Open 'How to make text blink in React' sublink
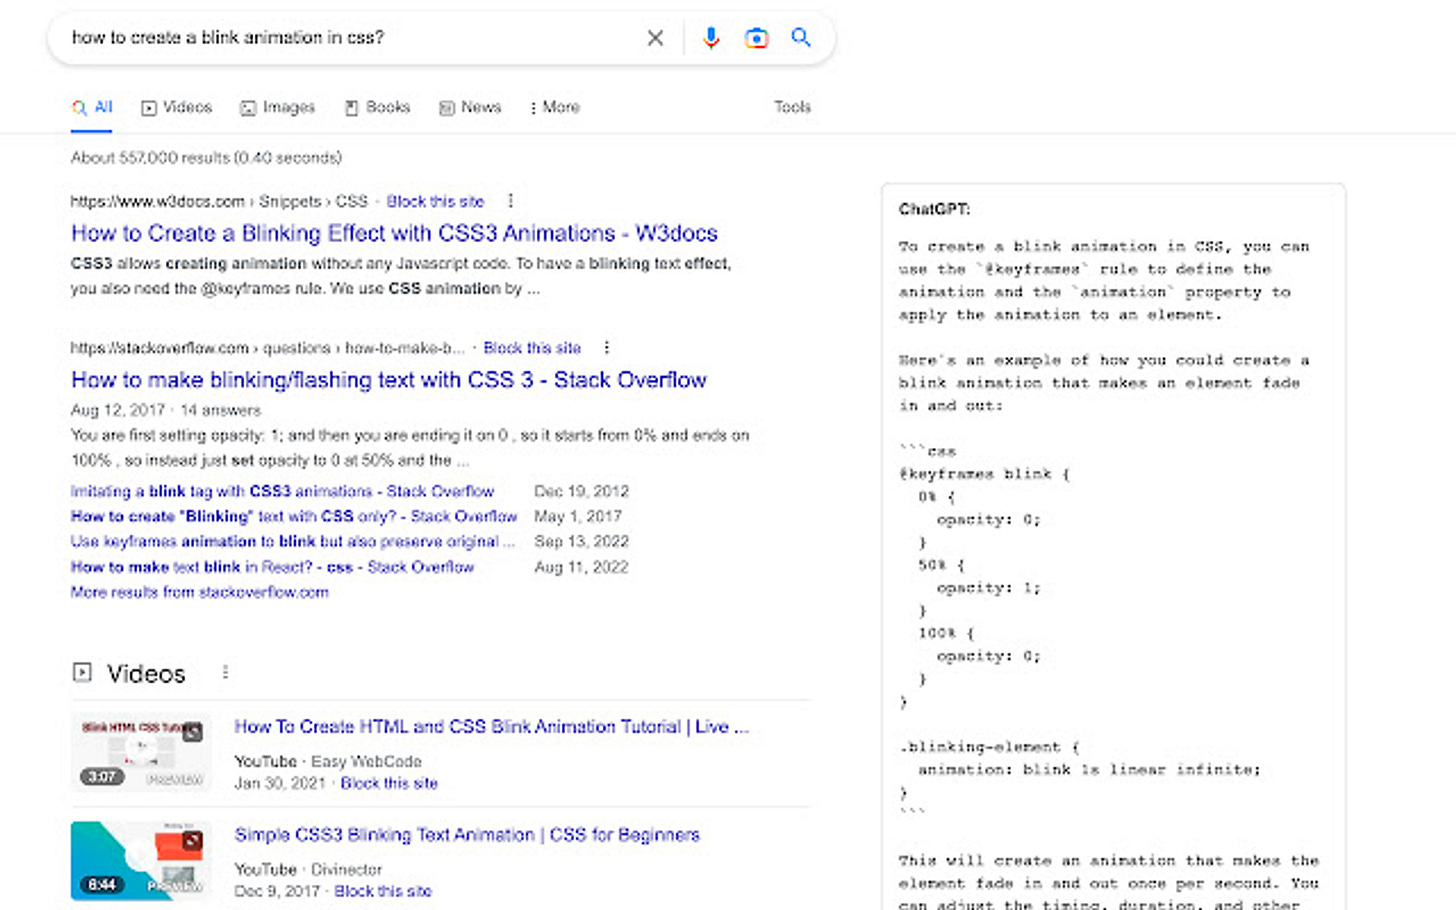The height and width of the screenshot is (910, 1456). coord(272,567)
